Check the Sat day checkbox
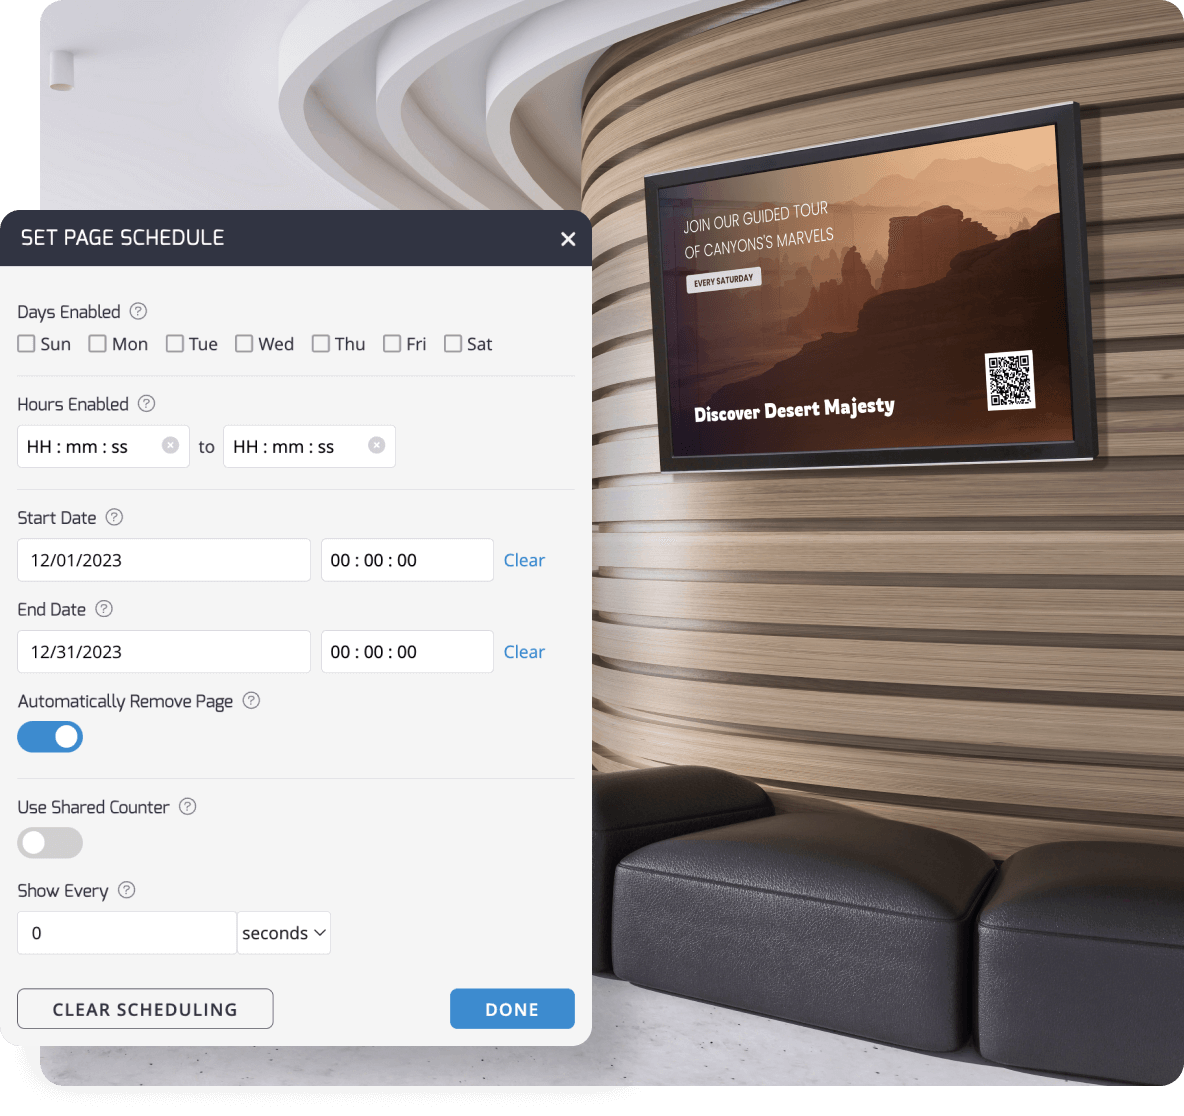This screenshot has width=1184, height=1116. (453, 344)
